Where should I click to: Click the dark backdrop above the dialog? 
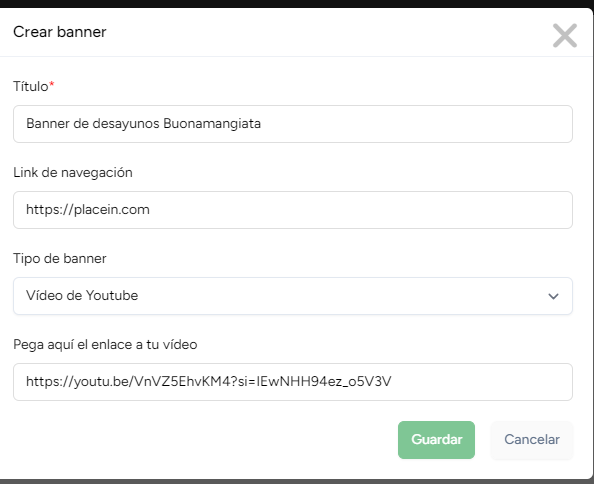click(297, 3)
